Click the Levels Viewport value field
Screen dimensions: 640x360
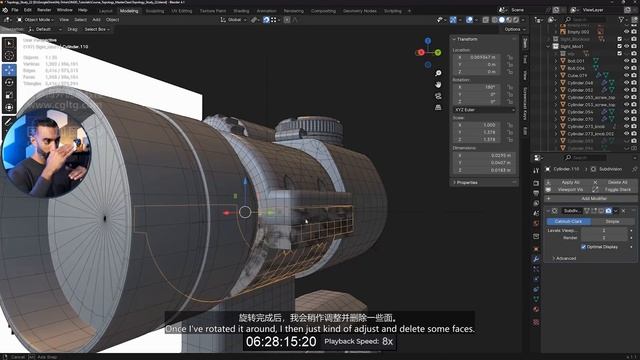[x=604, y=231]
